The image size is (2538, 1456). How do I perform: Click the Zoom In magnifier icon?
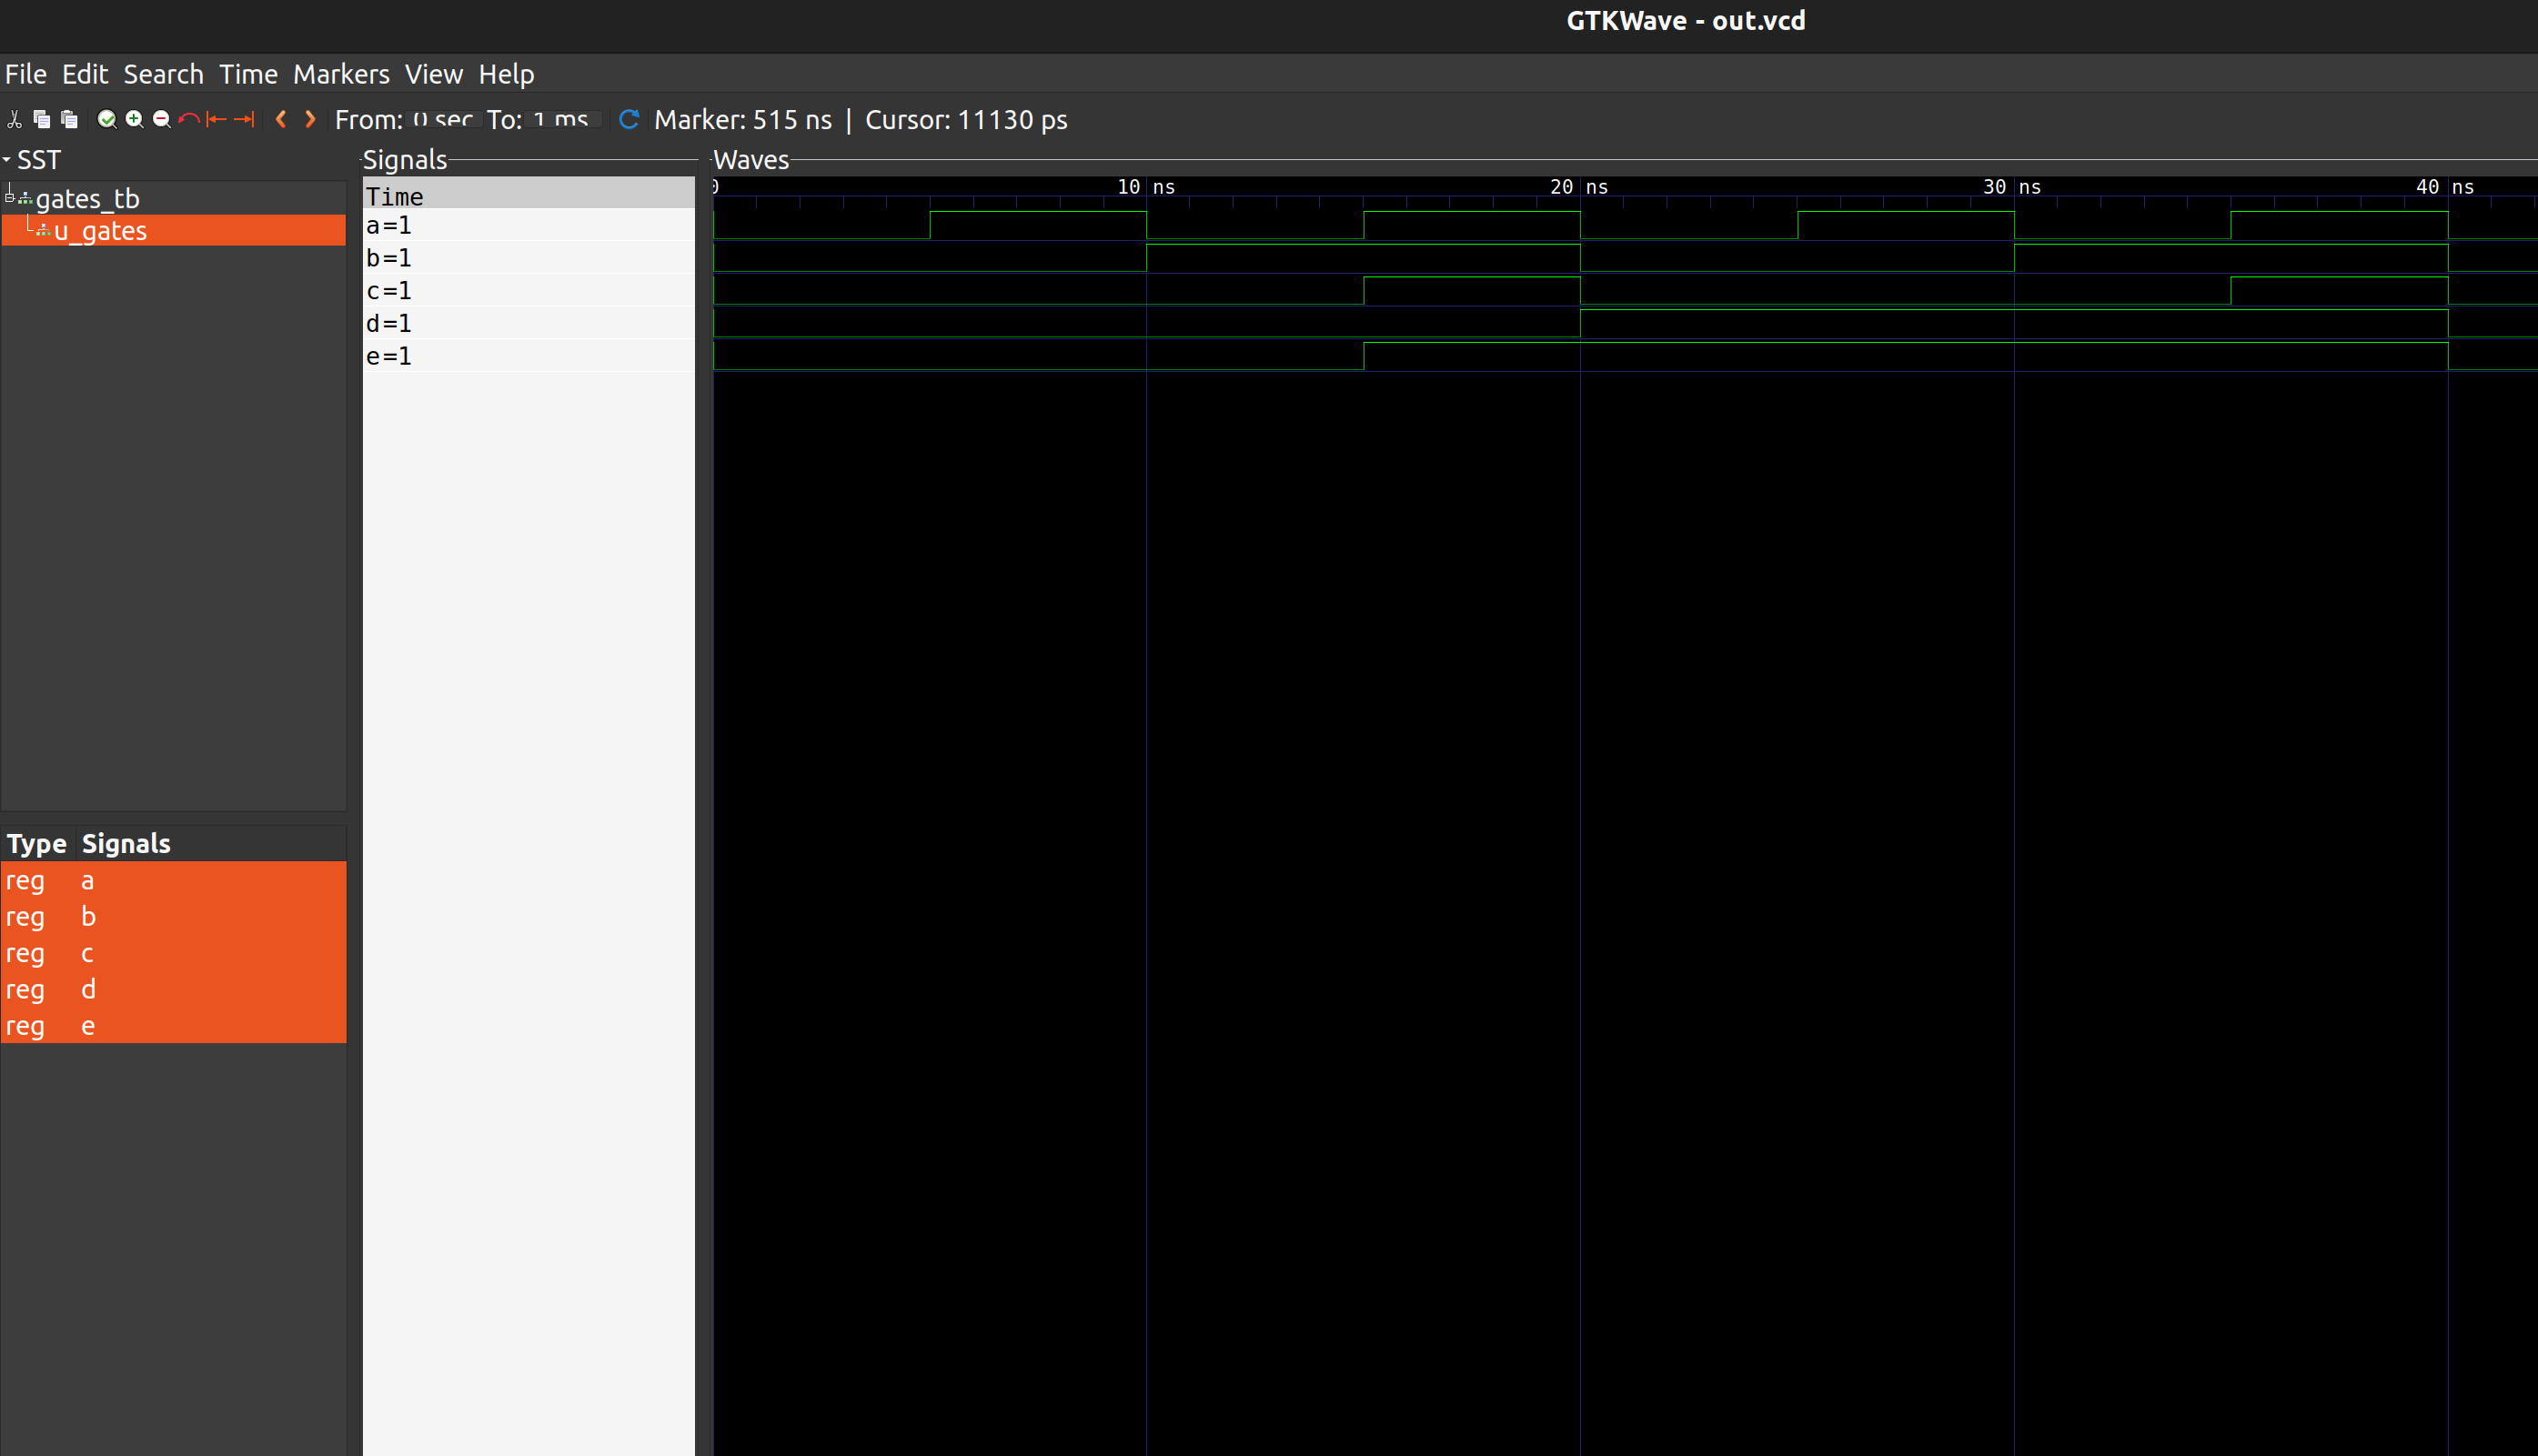(134, 120)
